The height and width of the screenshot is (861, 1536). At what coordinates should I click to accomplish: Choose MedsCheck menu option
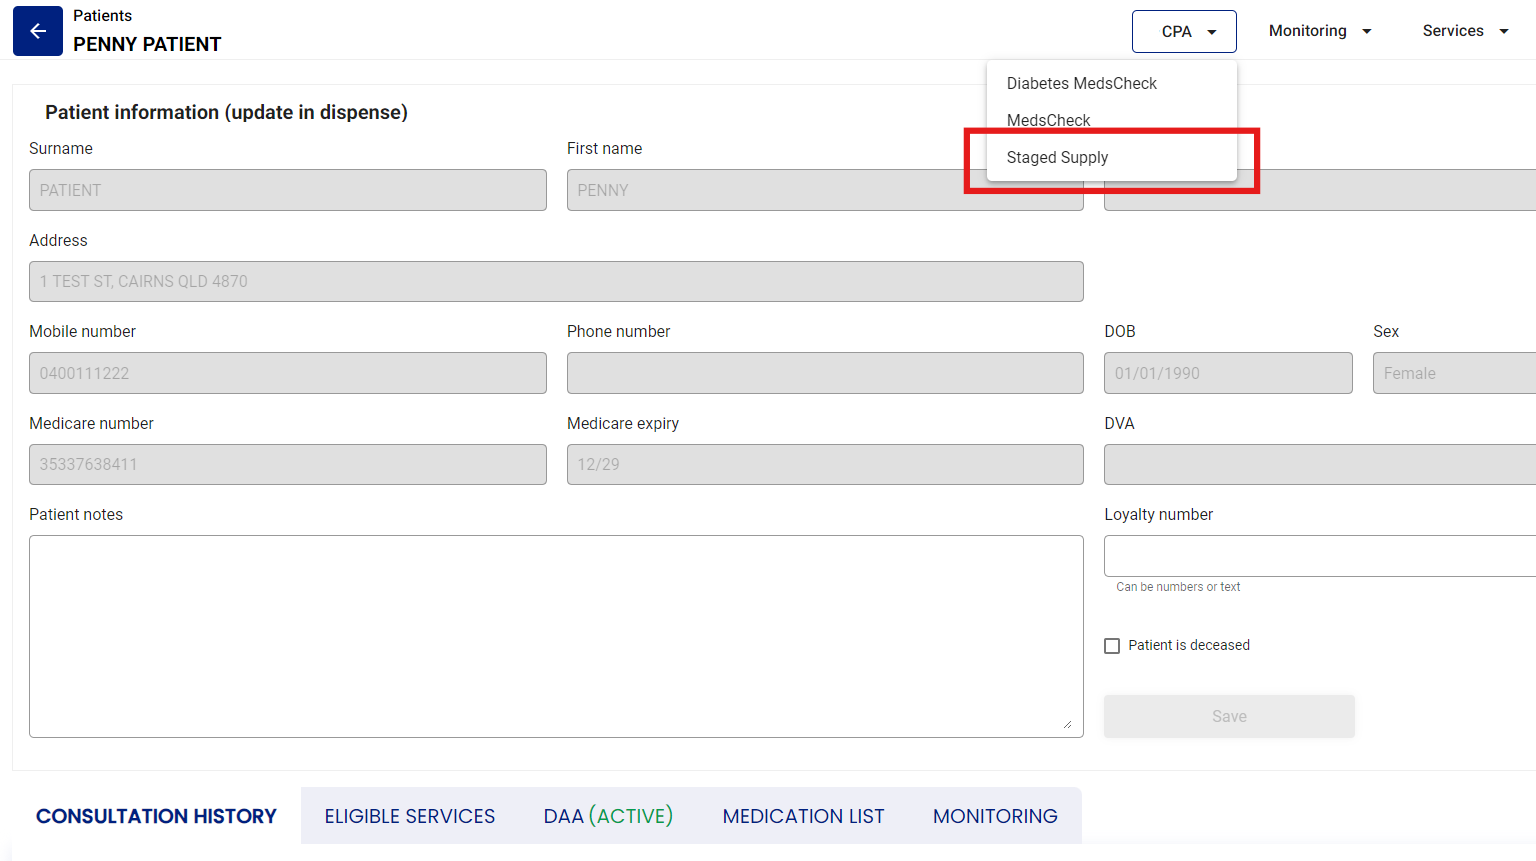[1048, 120]
